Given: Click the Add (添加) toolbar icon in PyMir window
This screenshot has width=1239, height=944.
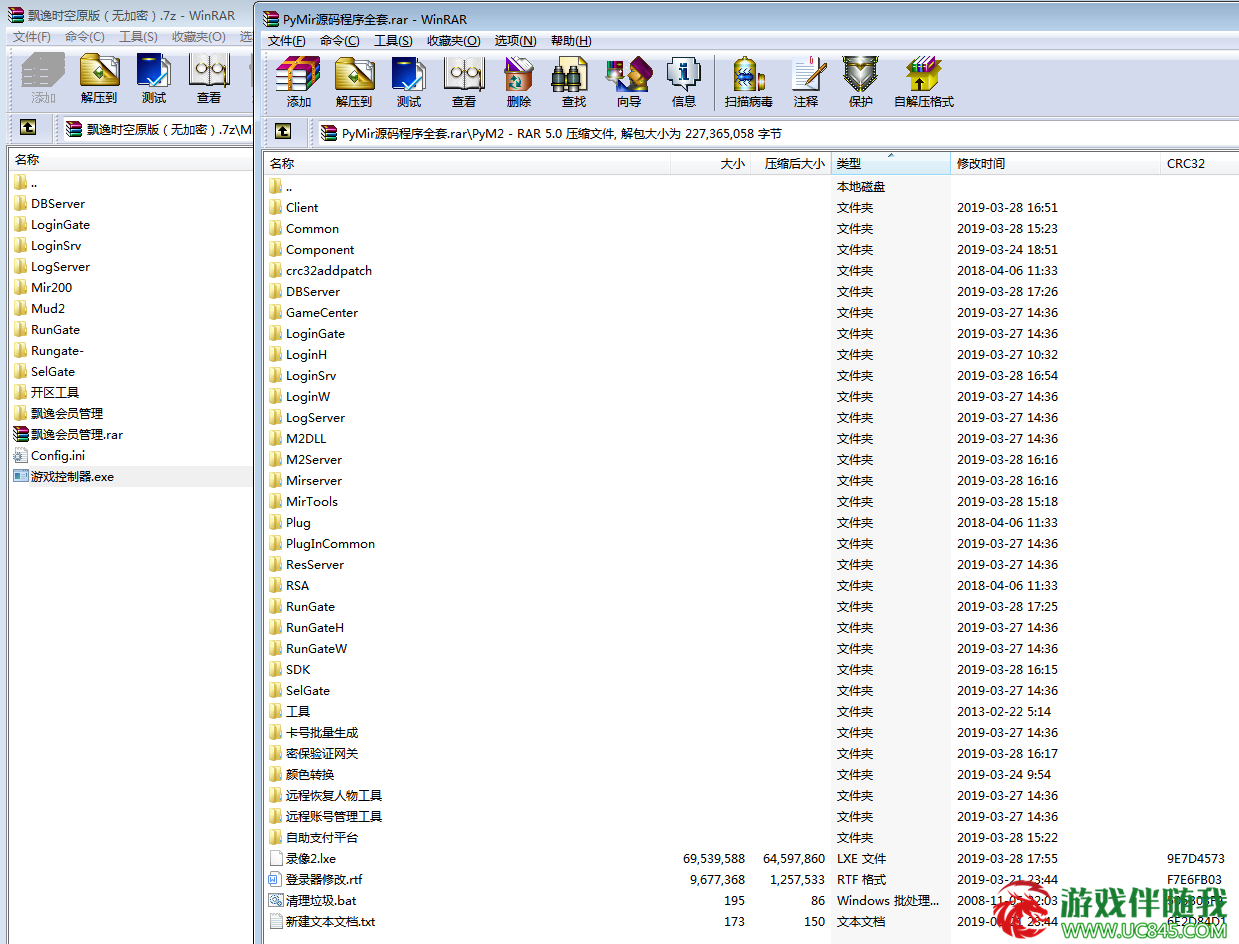Looking at the screenshot, I should 298,83.
